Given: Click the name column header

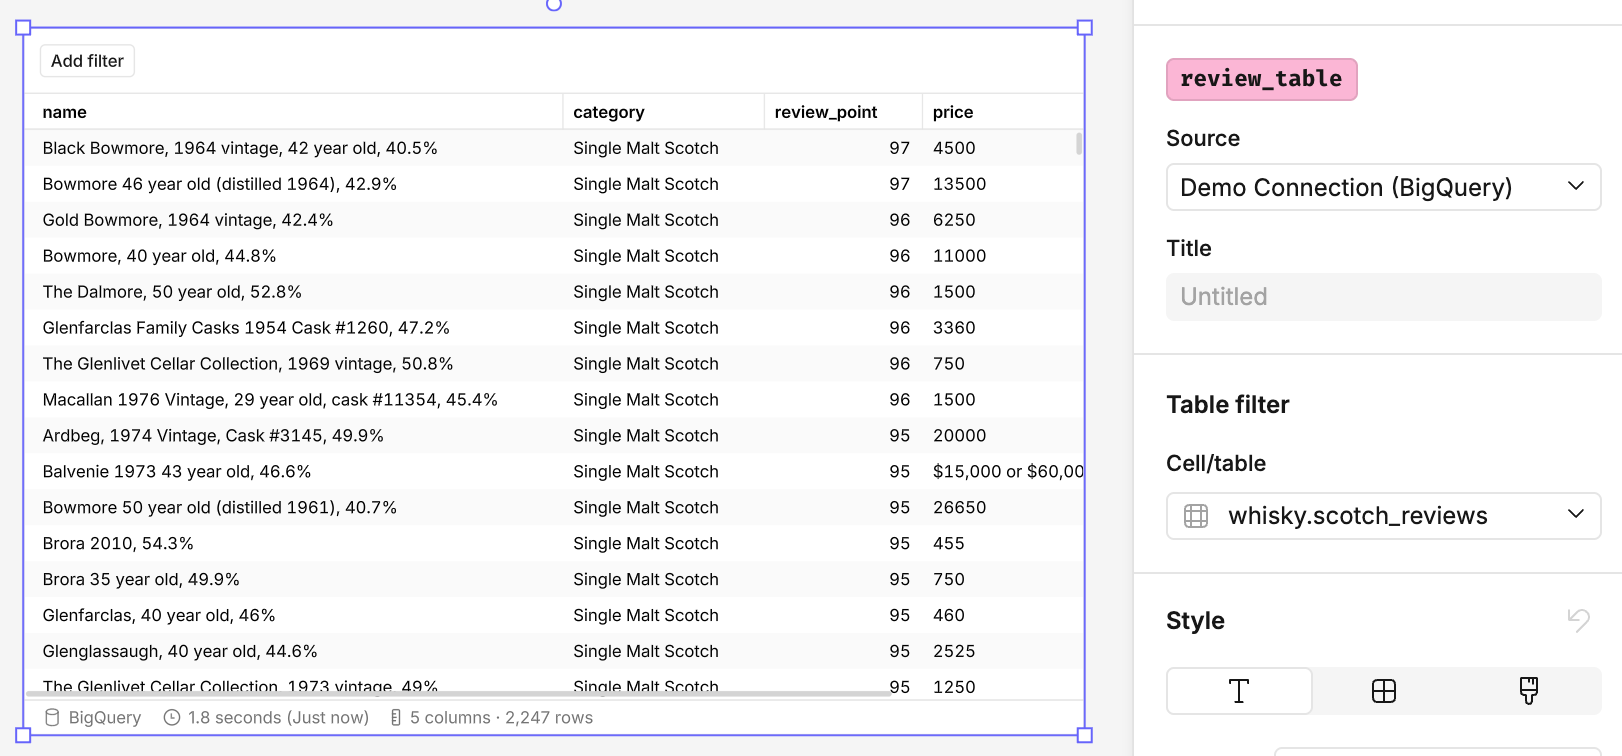Looking at the screenshot, I should pos(65,112).
